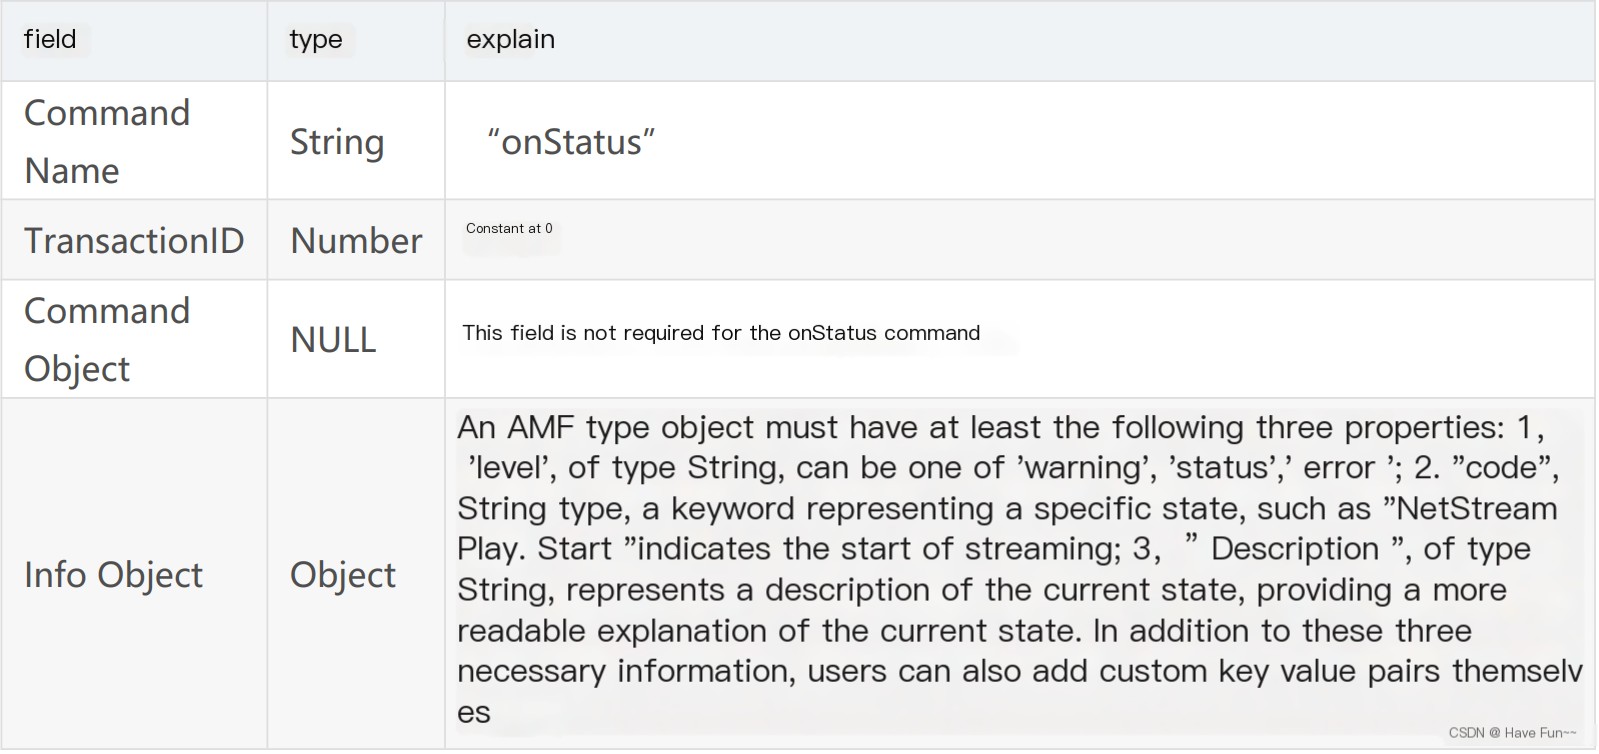Click the 'An AMF type object' paragraph

(x=1020, y=569)
